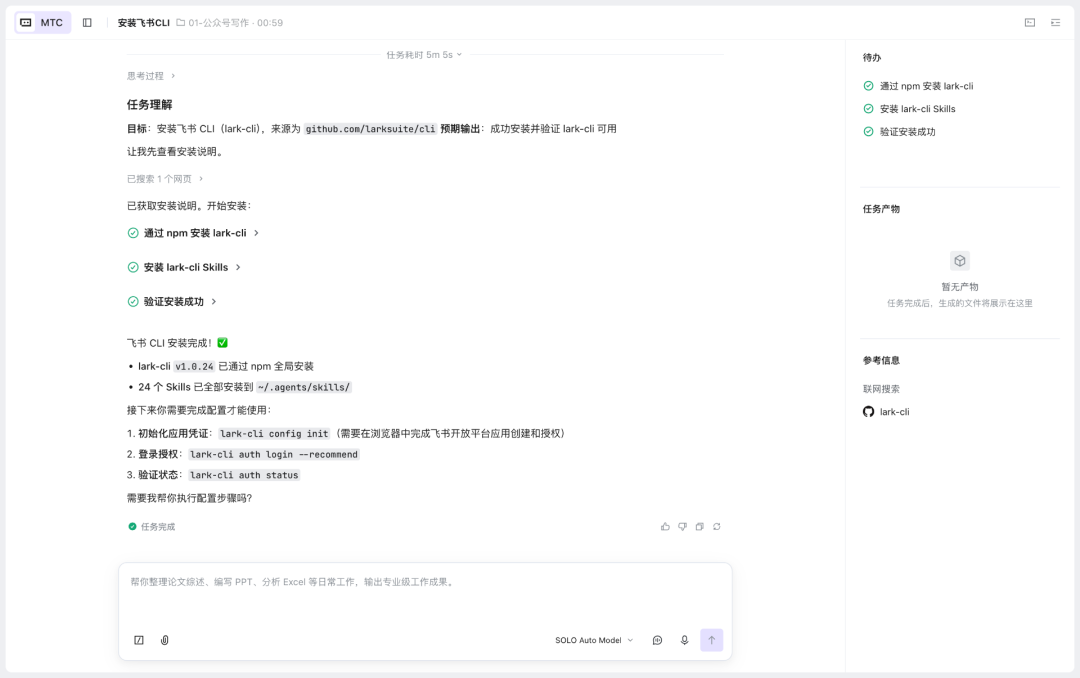1080x678 pixels.
Task: Click todo item 安装 lark-cli Skills
Action: click(x=909, y=109)
